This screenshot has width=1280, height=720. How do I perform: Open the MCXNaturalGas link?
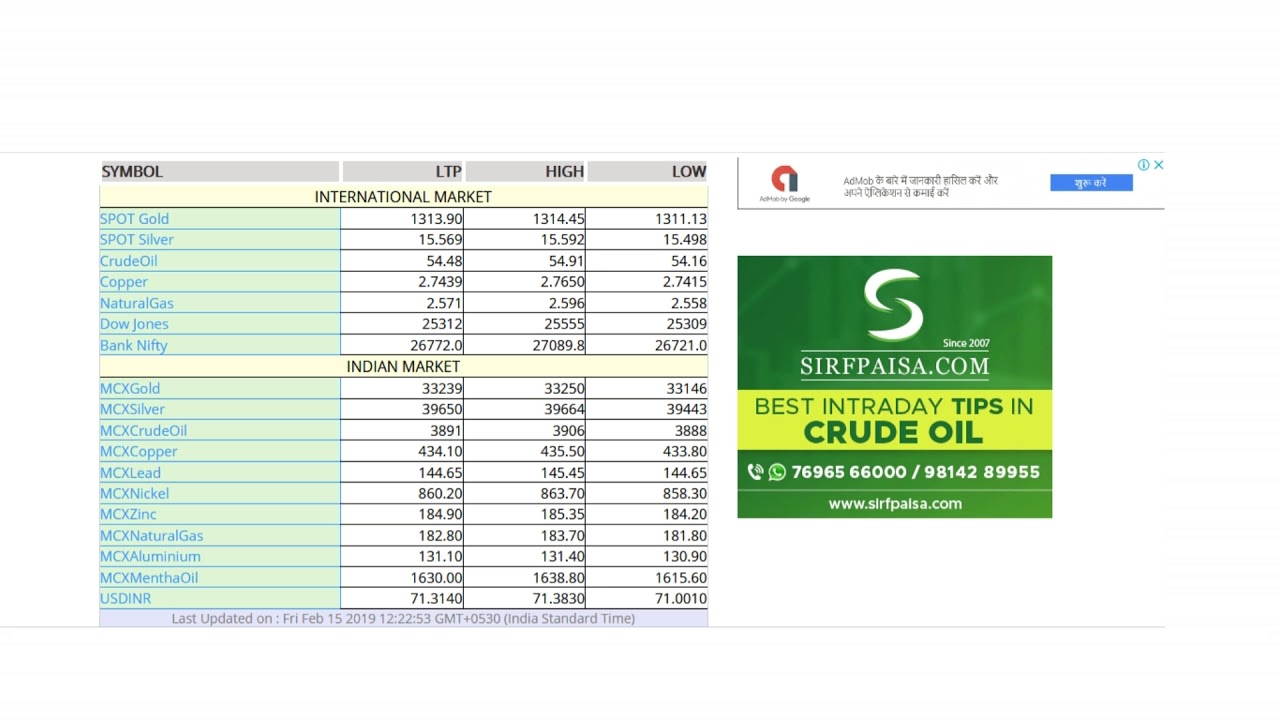coord(151,535)
